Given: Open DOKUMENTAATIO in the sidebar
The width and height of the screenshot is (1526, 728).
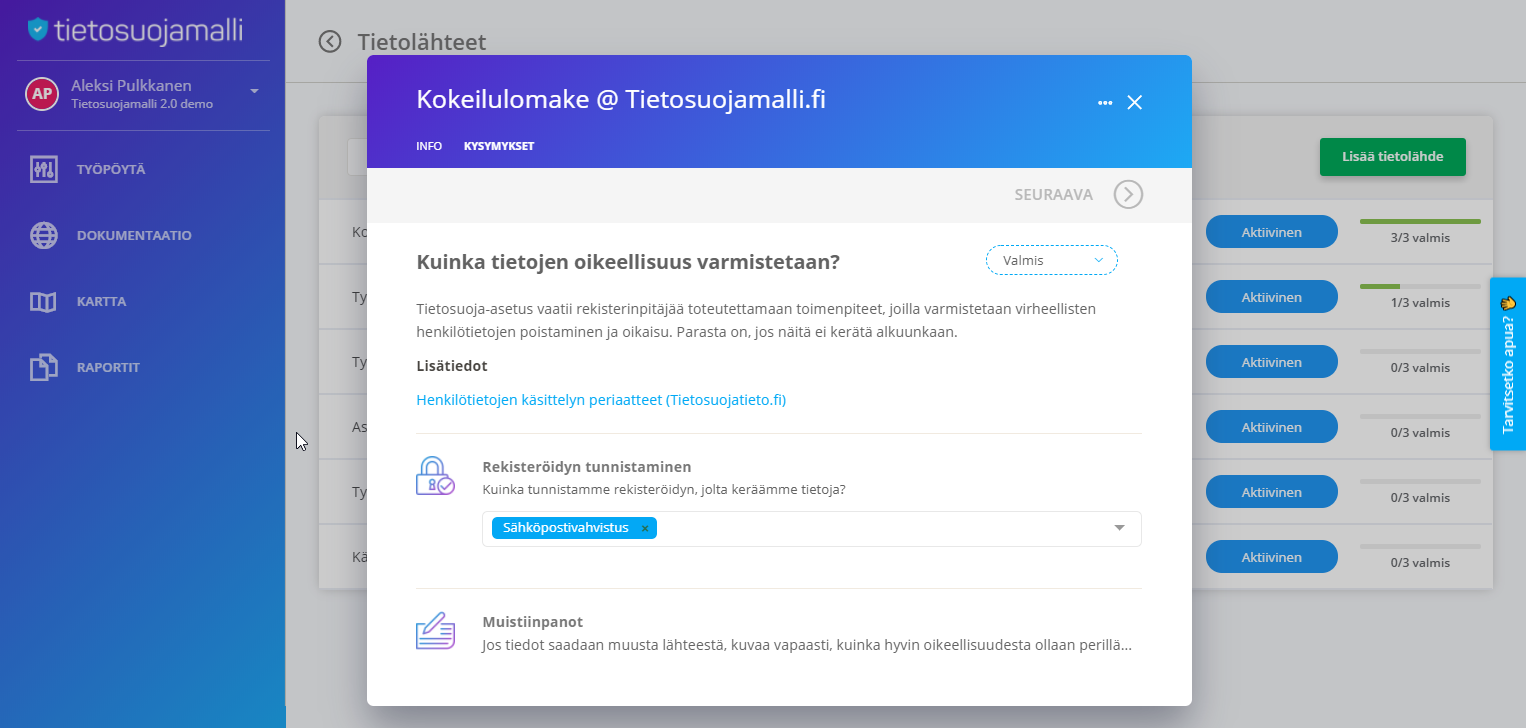Looking at the screenshot, I should click(134, 235).
